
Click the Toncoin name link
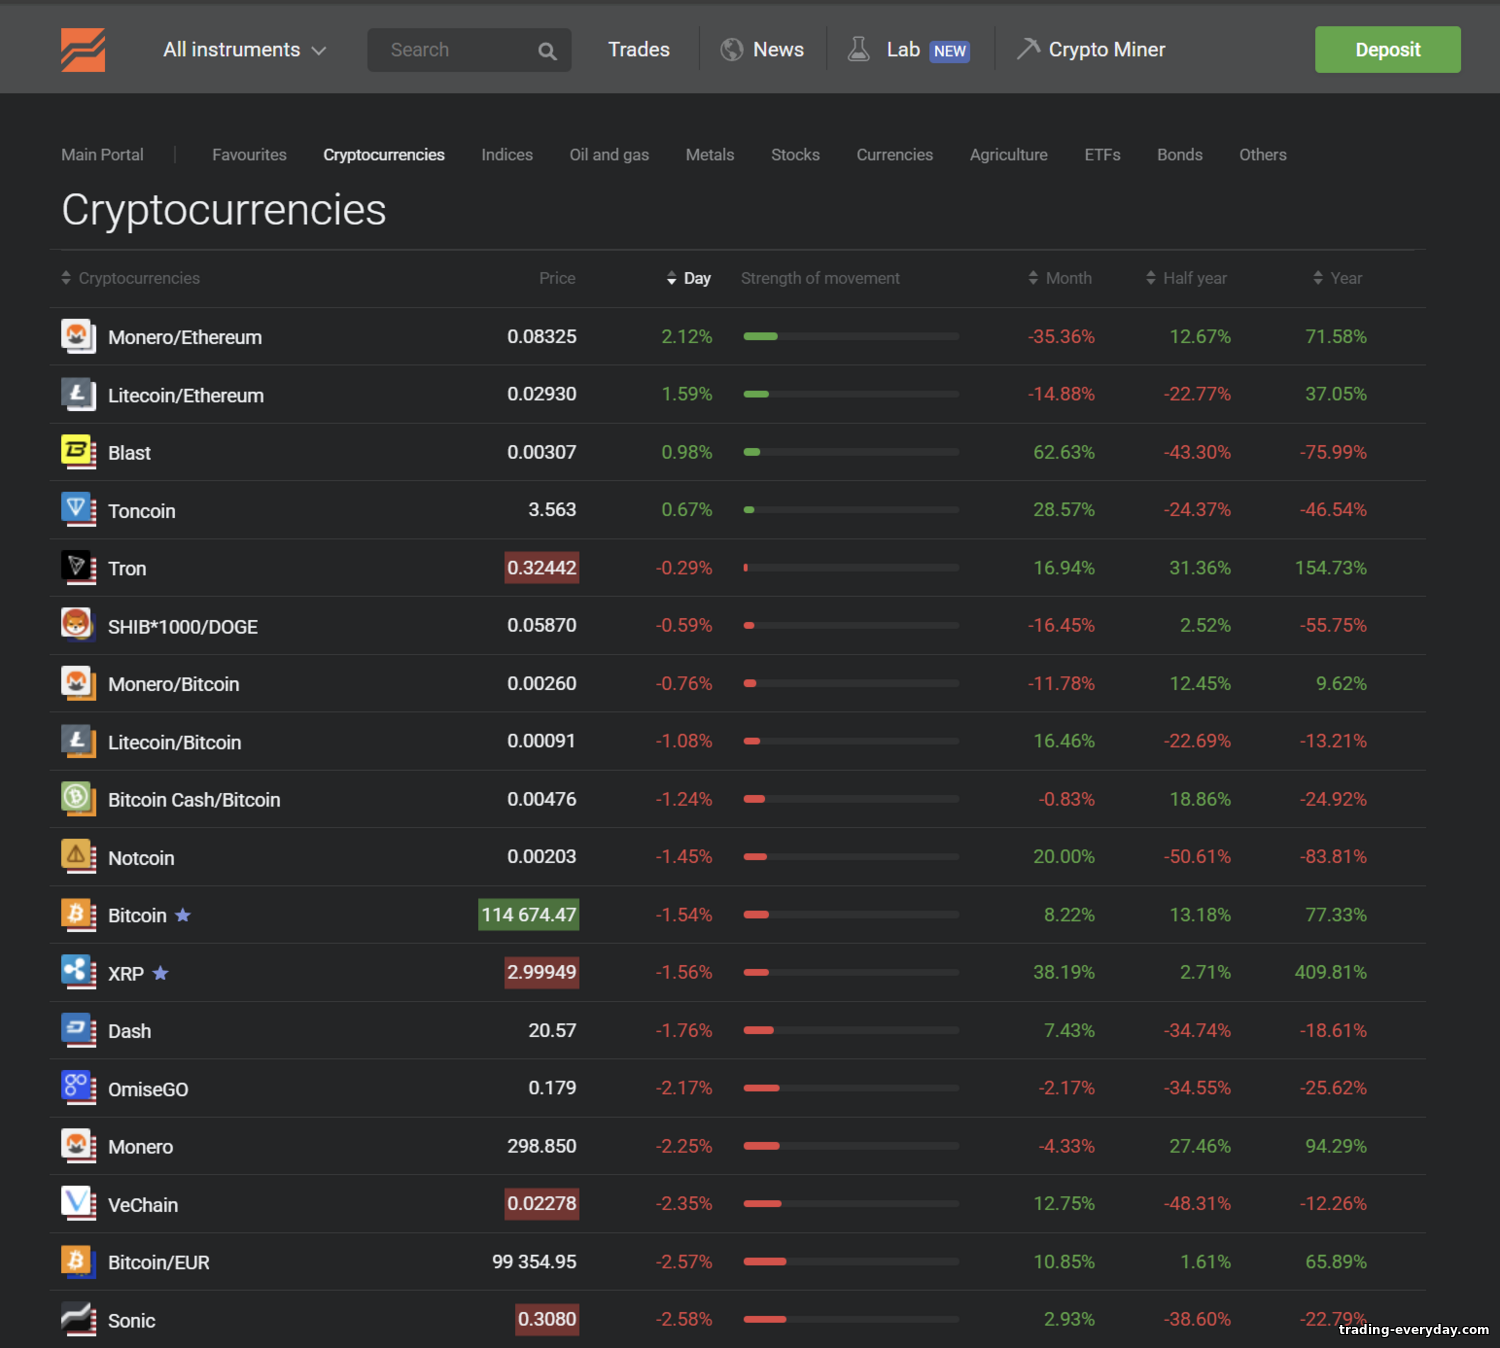coord(142,511)
